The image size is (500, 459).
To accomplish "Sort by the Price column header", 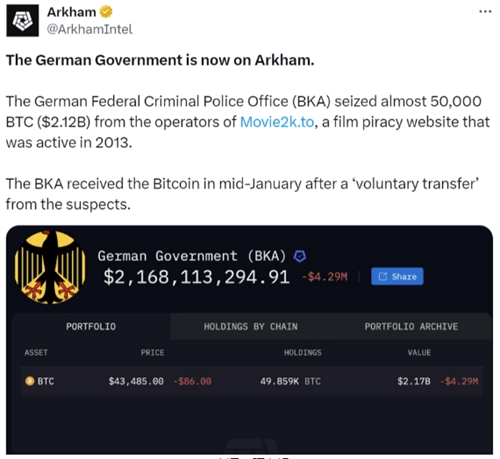I will [x=152, y=352].
